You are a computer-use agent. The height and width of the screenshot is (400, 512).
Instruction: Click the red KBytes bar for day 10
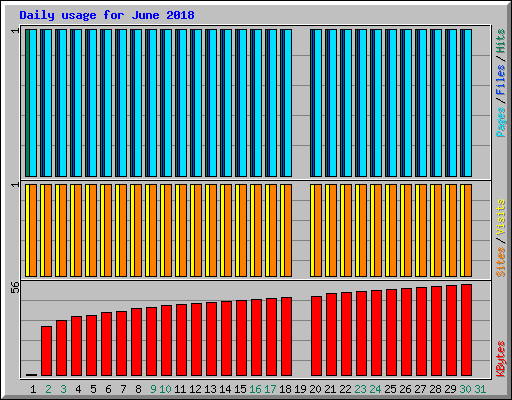(166, 340)
